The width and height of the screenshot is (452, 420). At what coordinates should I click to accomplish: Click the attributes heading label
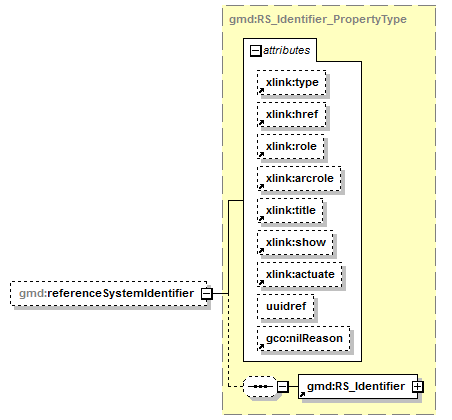click(287, 50)
